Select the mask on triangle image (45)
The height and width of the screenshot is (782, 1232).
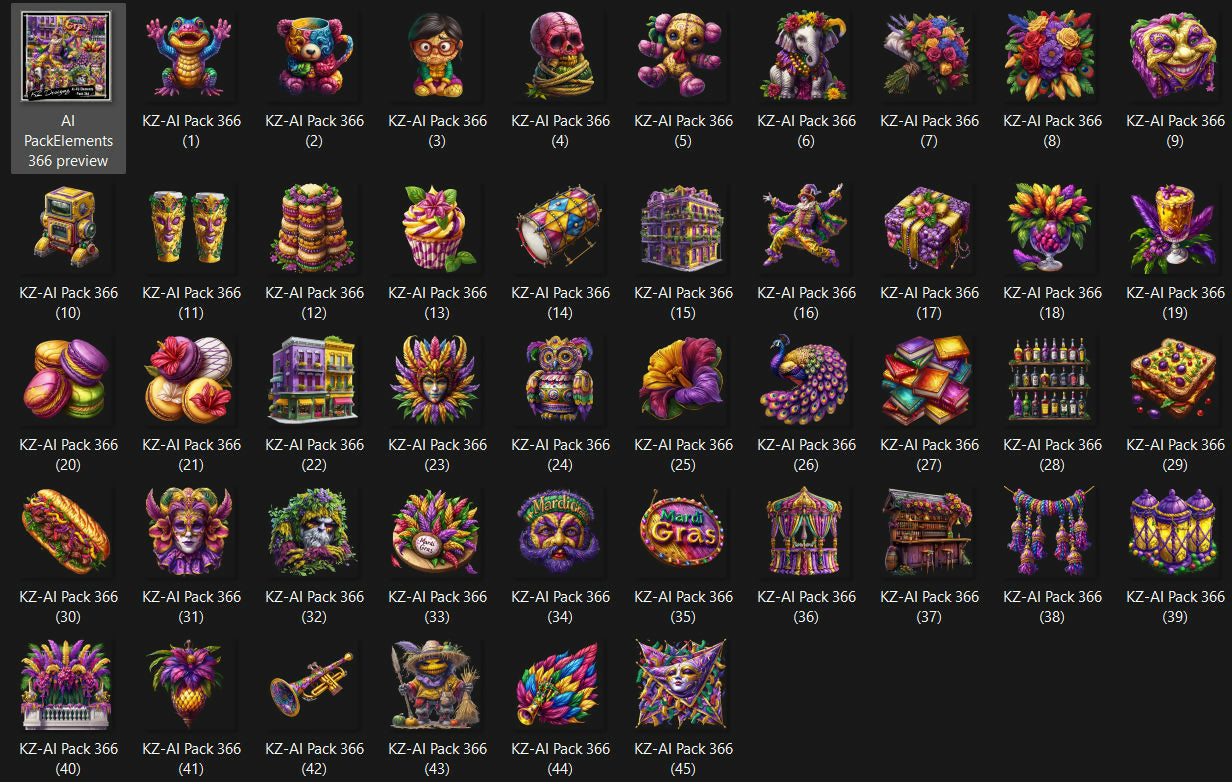click(x=683, y=684)
